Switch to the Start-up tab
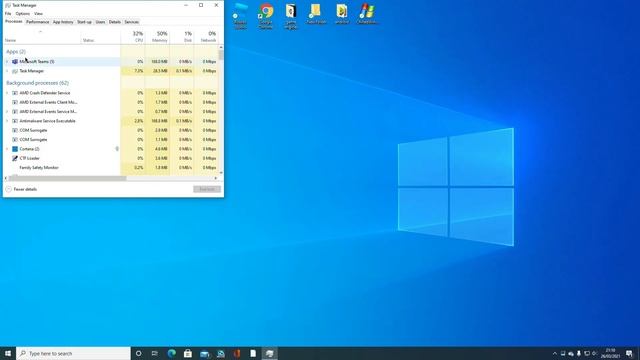 [84, 22]
